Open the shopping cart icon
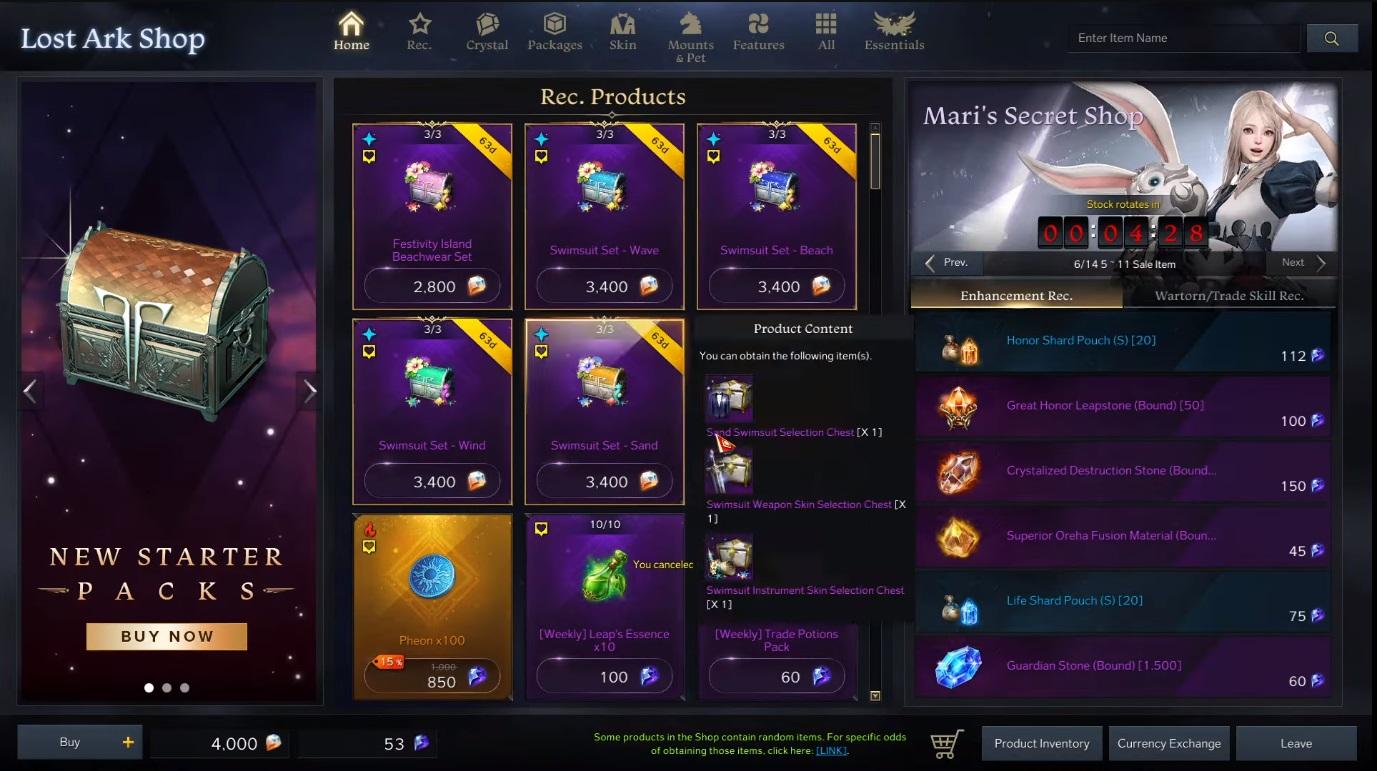This screenshot has width=1377, height=771. point(947,743)
